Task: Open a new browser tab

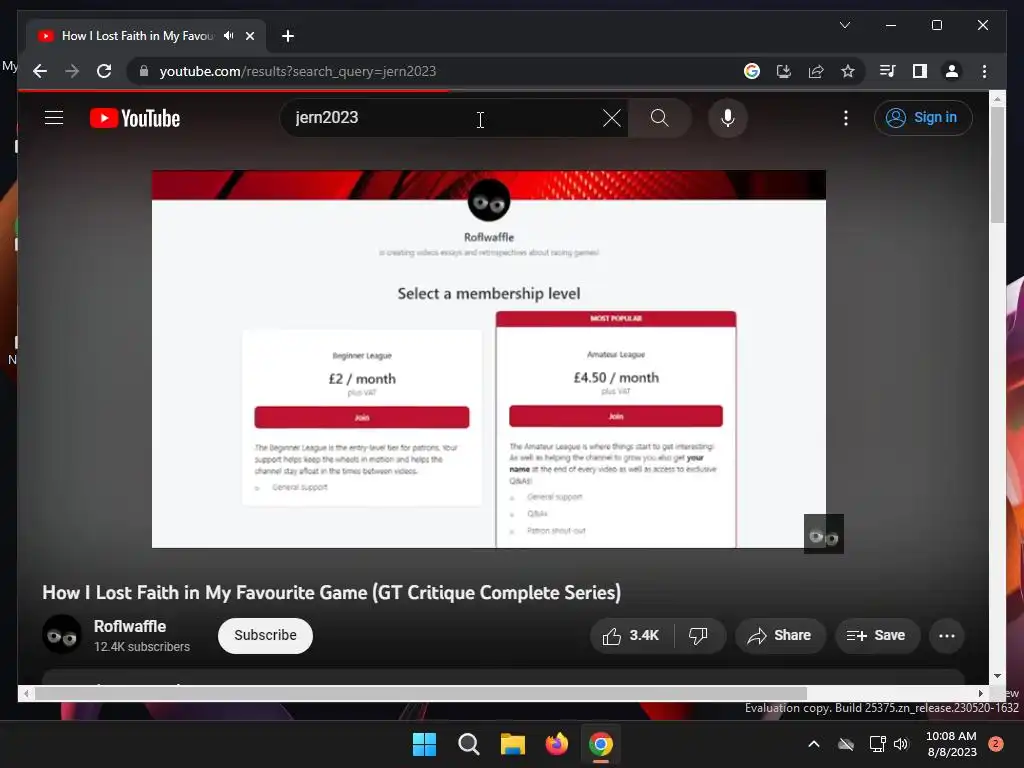Action: click(x=287, y=36)
